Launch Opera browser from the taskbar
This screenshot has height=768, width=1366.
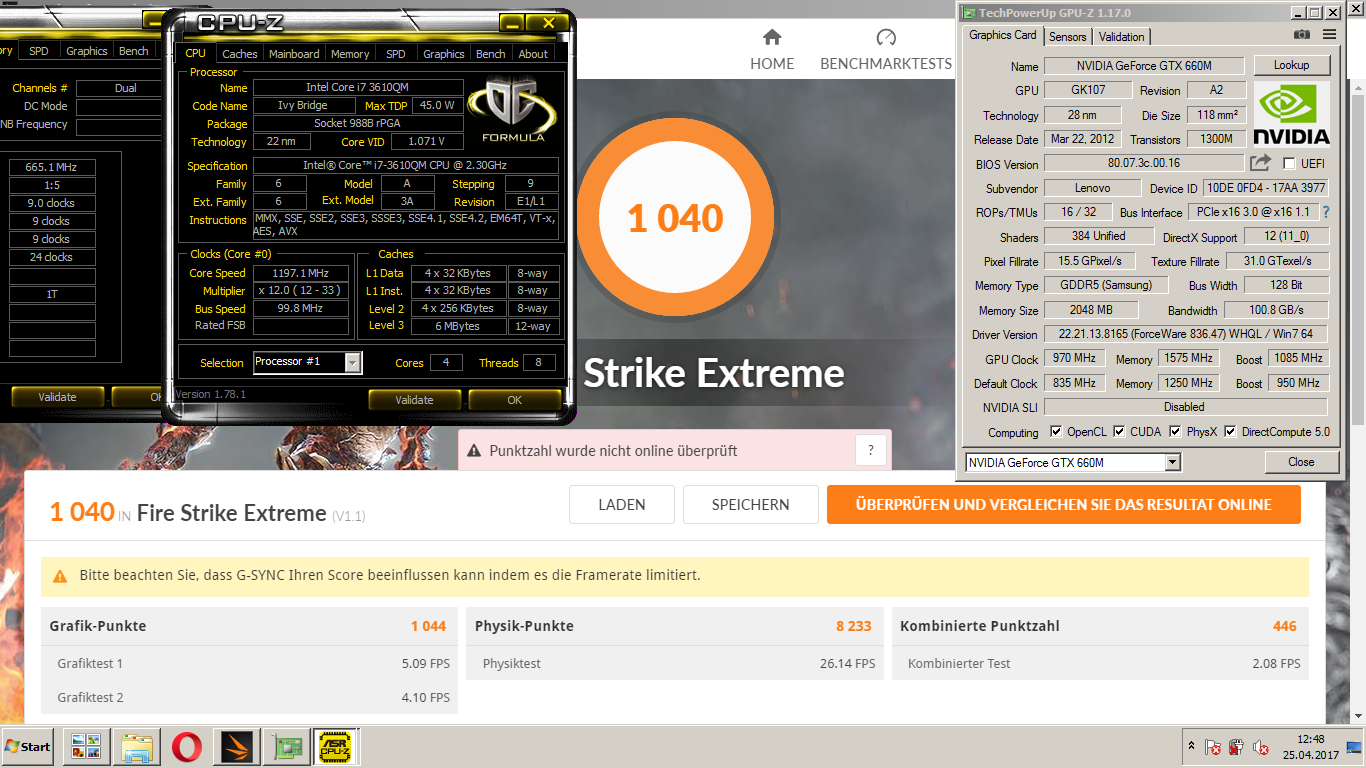186,747
